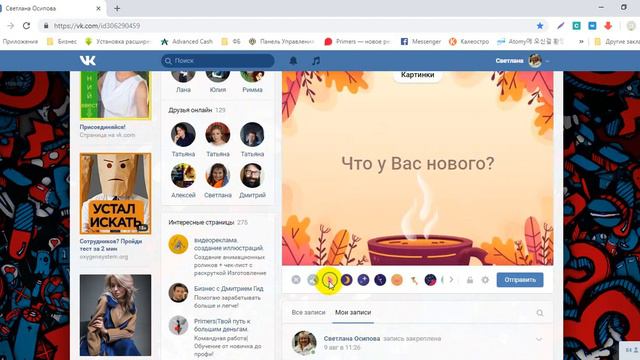Click the purple pen extension icon
Image resolution: width=640 pixels, height=360 pixels.
click(560, 26)
